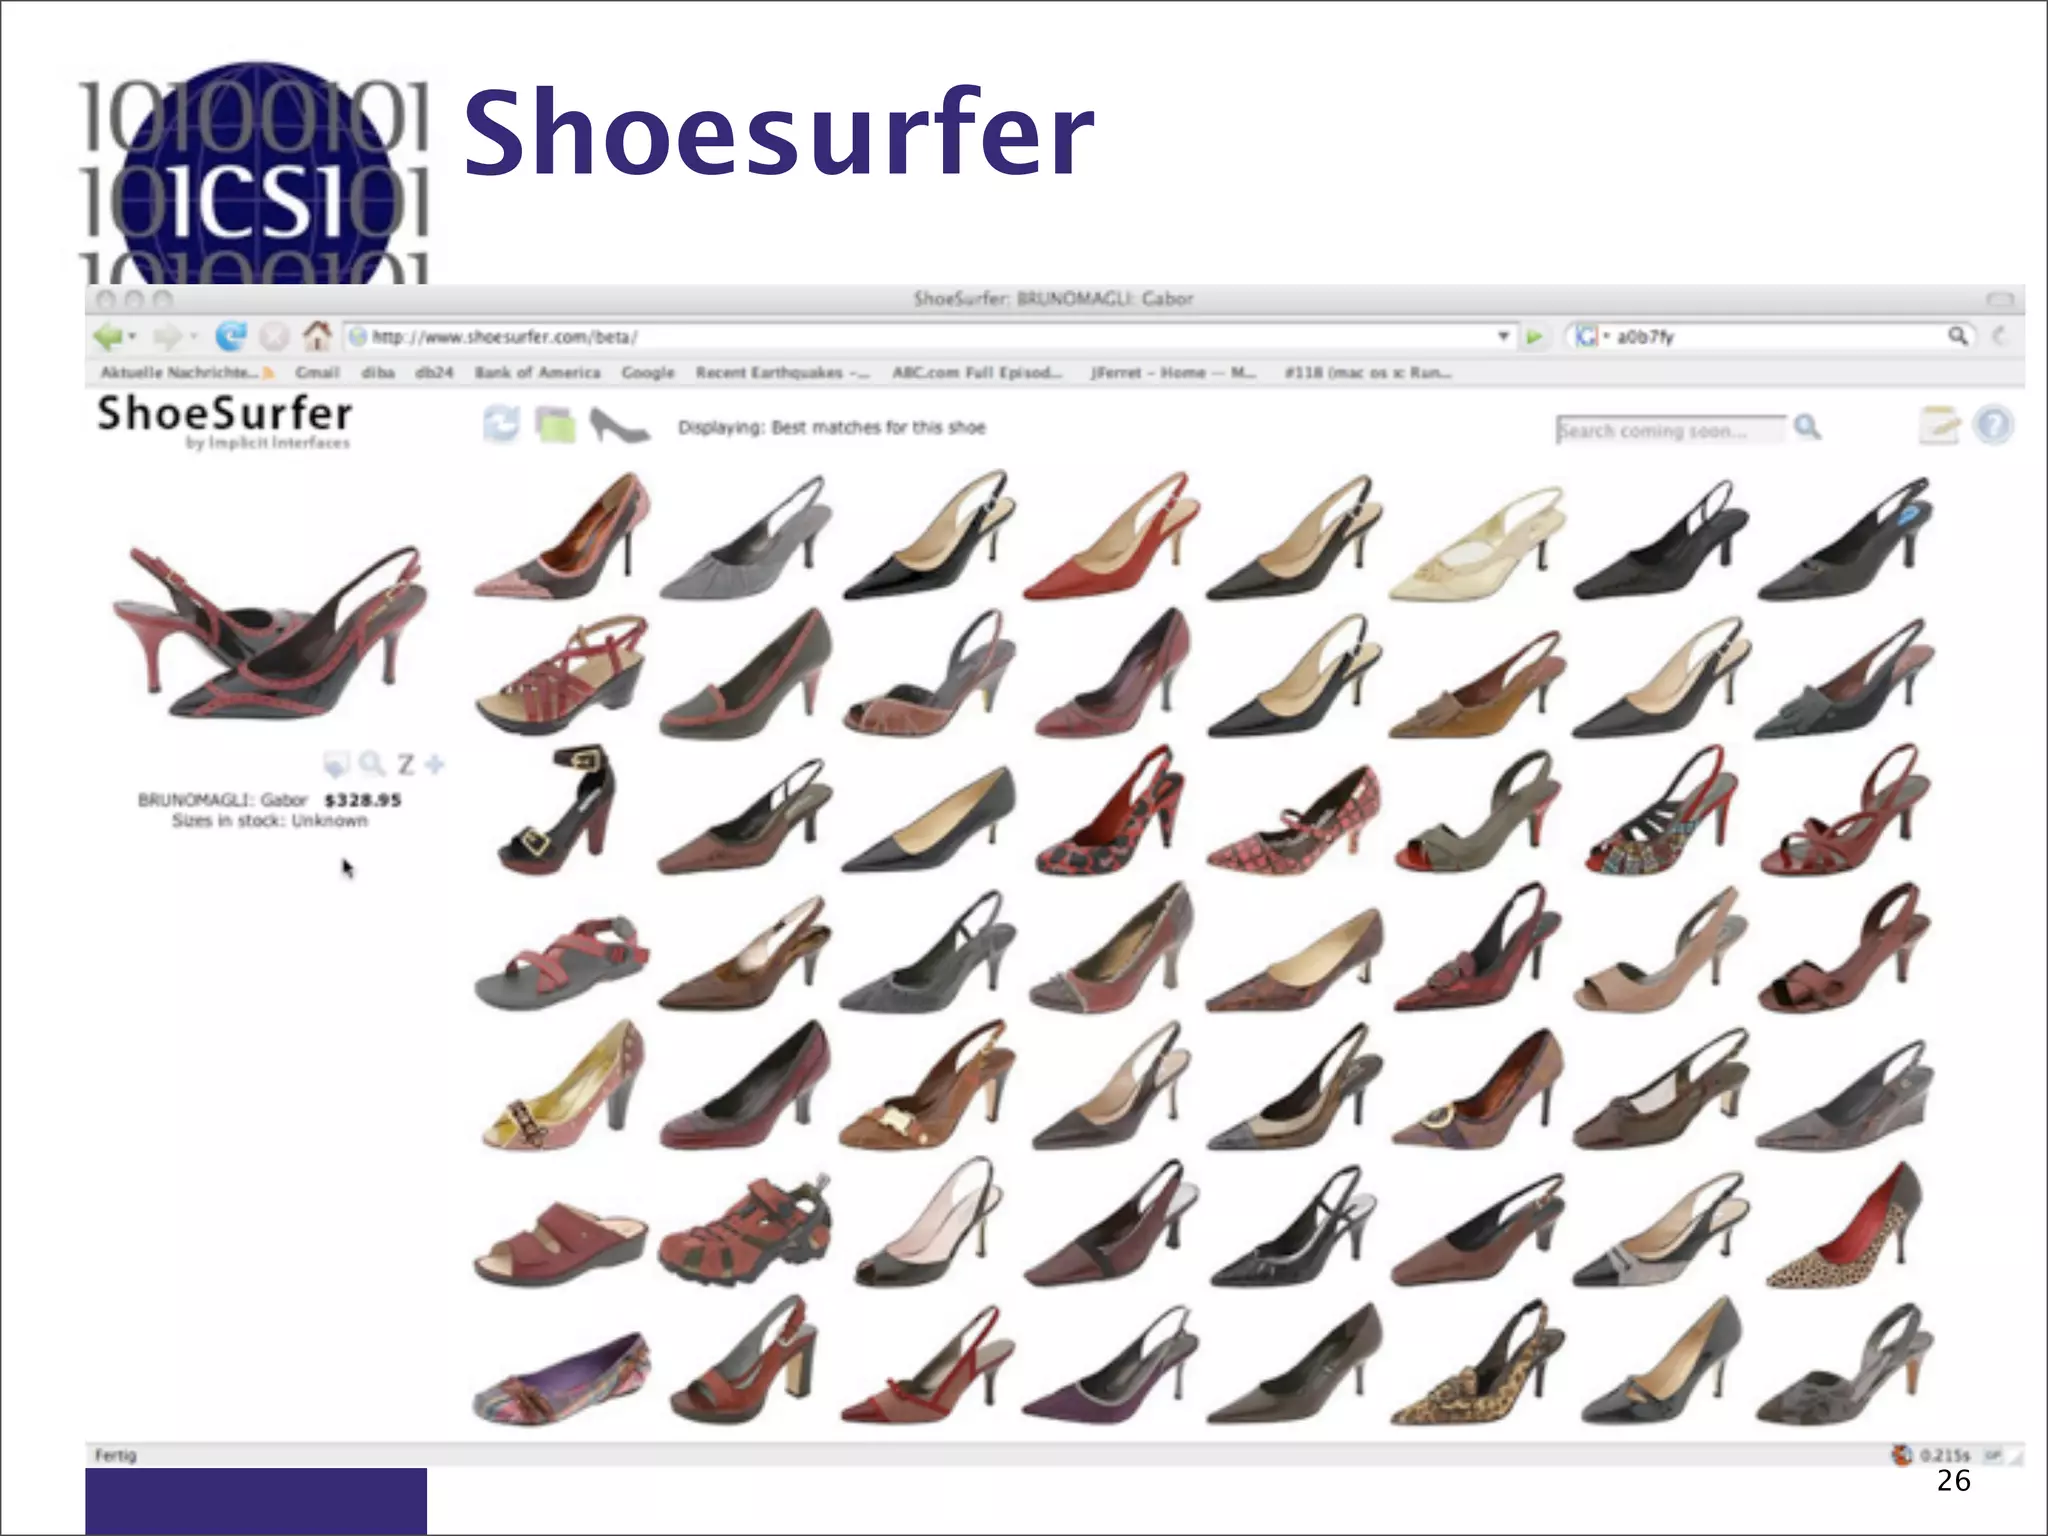Open the Recent Earthquakes bookmark
Viewport: 2048px width, 1536px height.
click(x=783, y=373)
